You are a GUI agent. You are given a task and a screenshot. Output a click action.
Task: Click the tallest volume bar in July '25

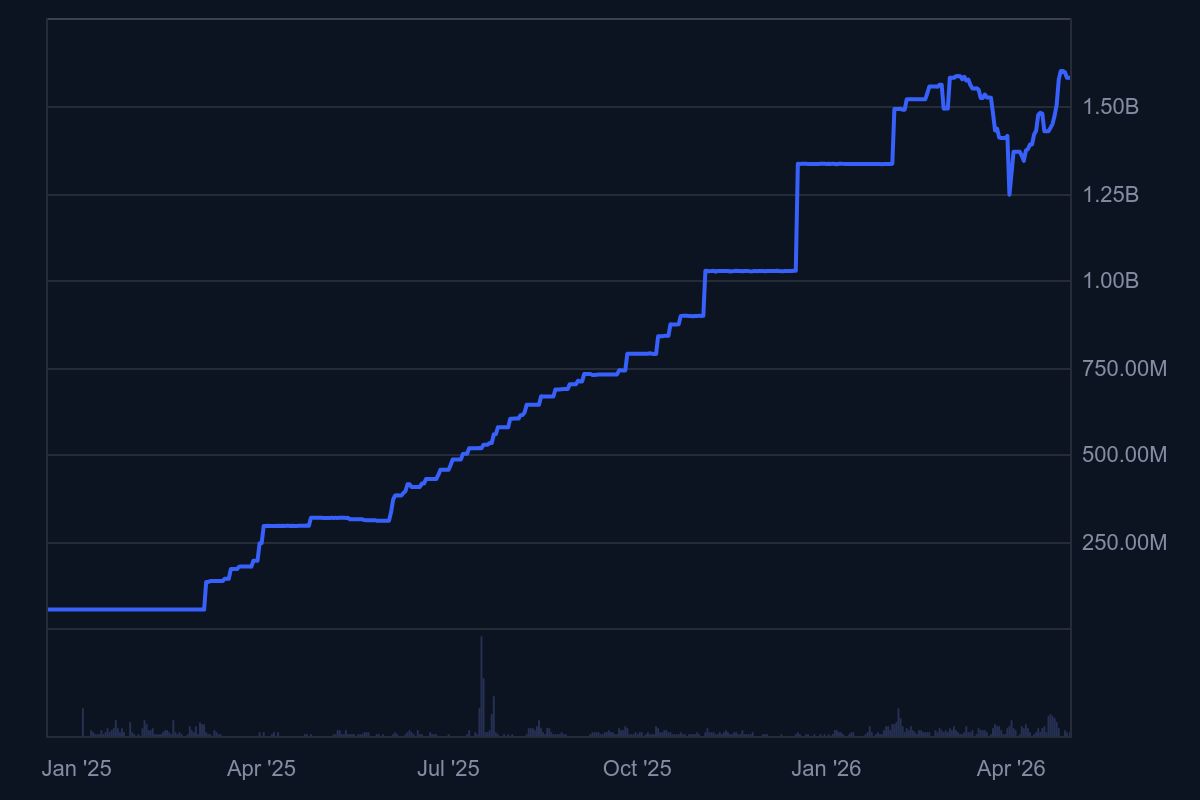tap(481, 686)
